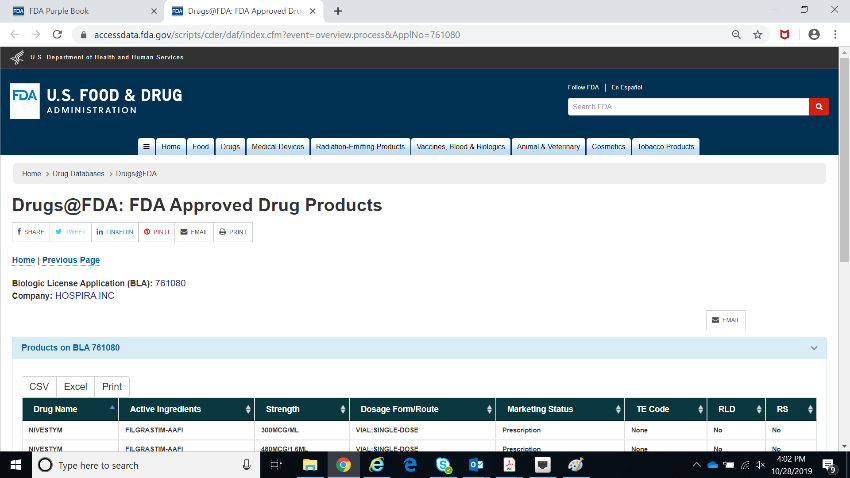The width and height of the screenshot is (850, 478).
Task: Open Home in FDA navigation bar
Action: point(170,146)
